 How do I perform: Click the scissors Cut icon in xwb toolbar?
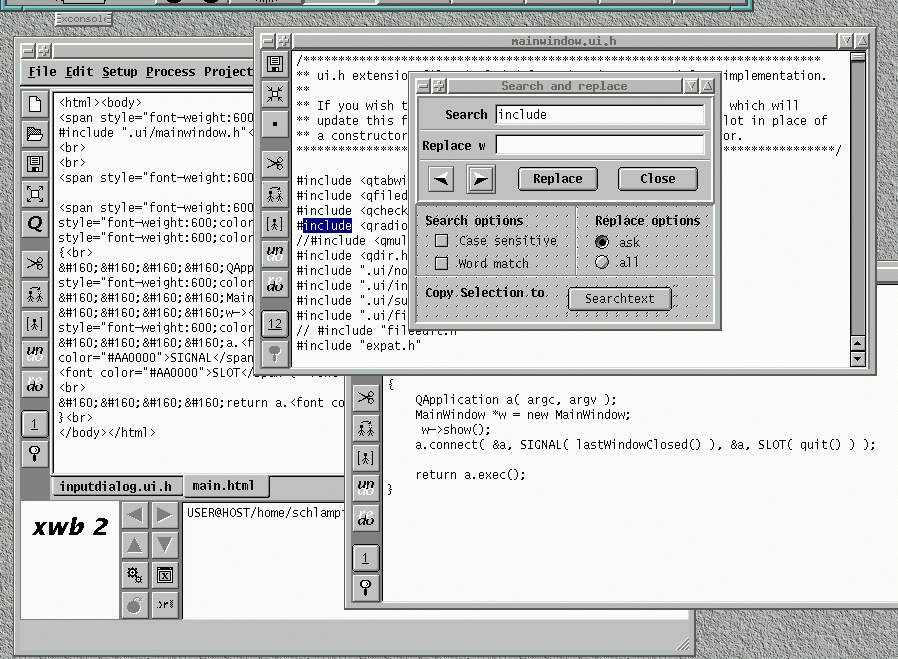35,264
